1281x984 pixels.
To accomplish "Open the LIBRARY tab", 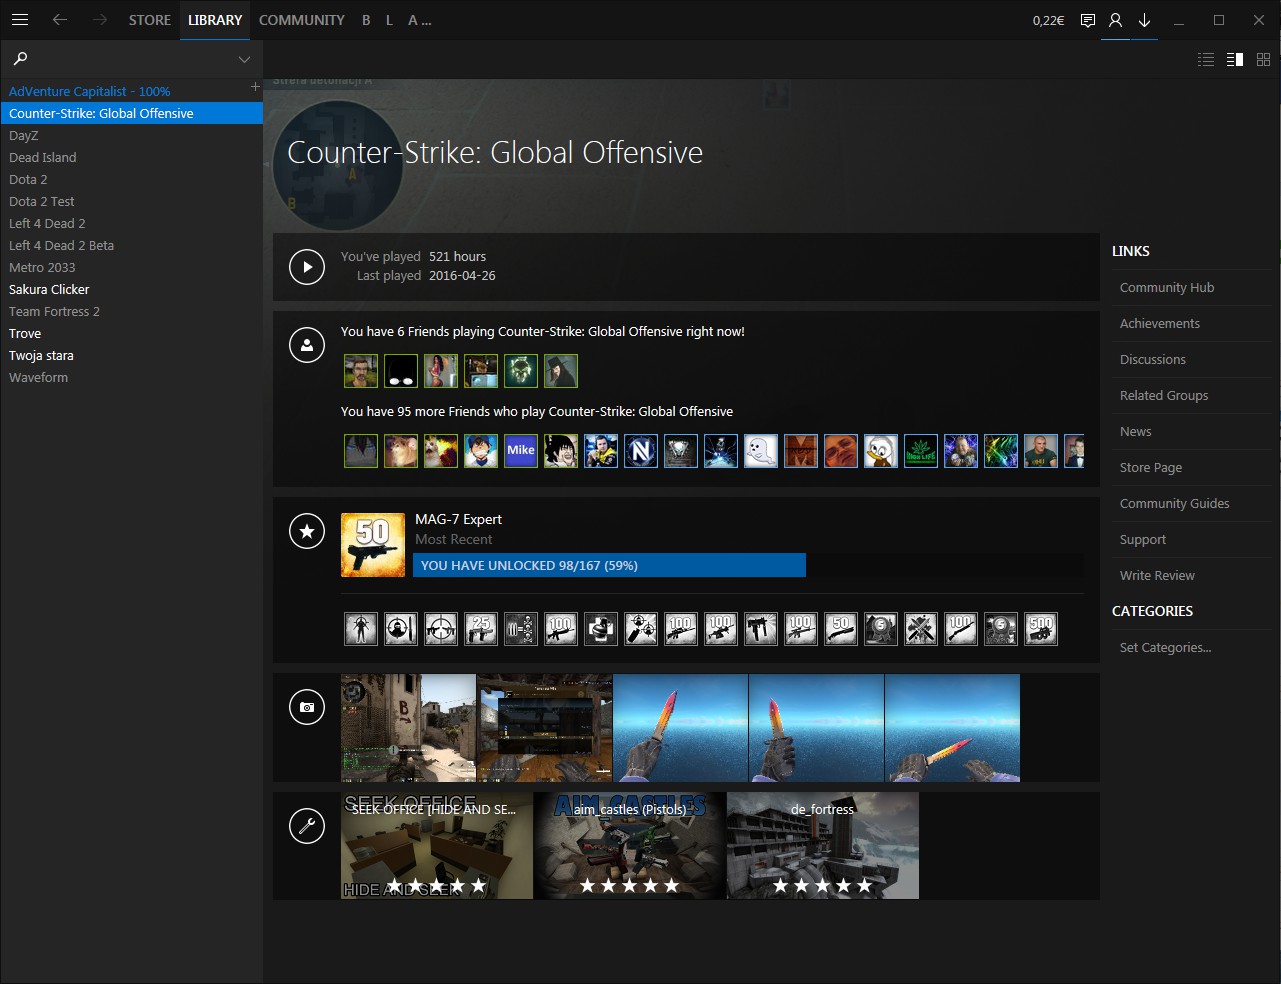I will [215, 20].
